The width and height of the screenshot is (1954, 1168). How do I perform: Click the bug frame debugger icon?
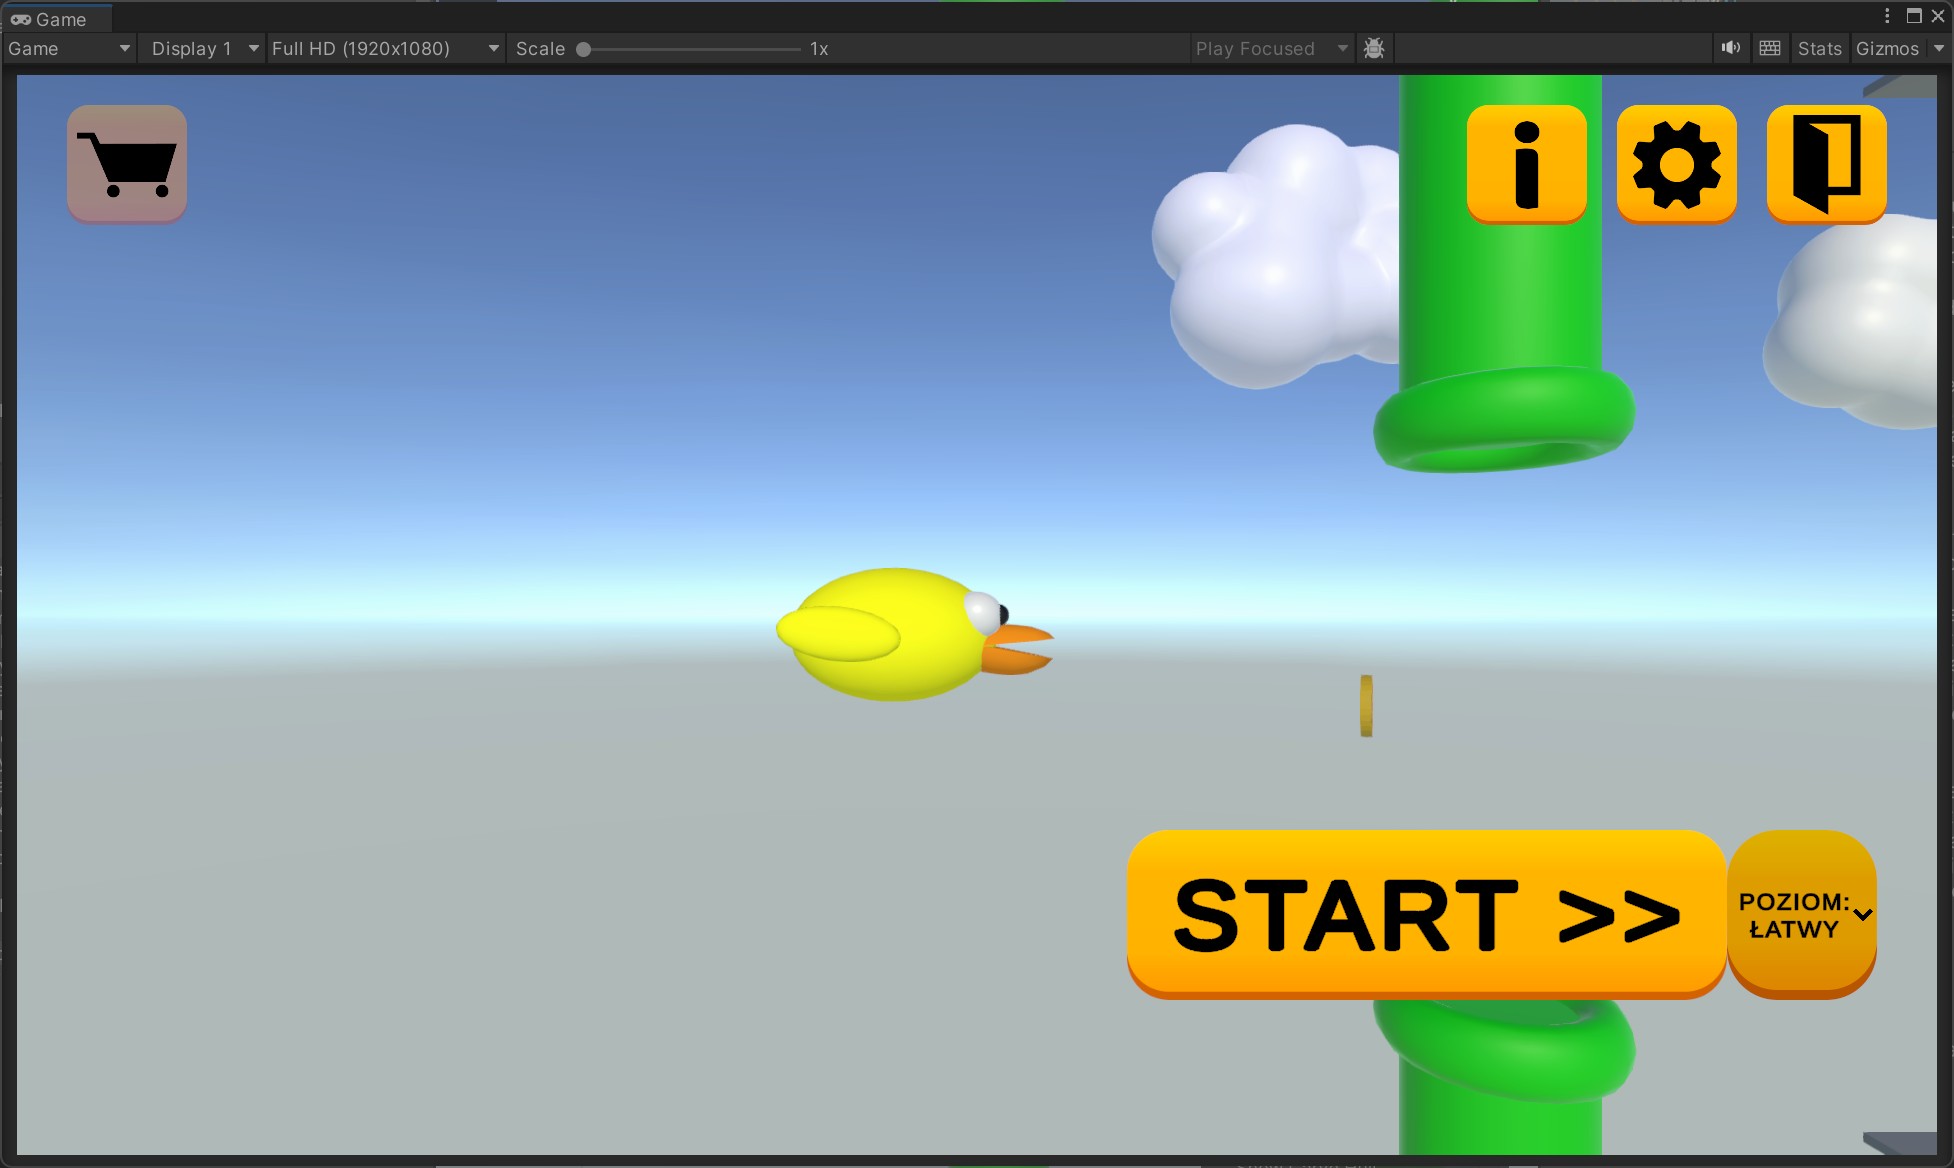coord(1374,48)
